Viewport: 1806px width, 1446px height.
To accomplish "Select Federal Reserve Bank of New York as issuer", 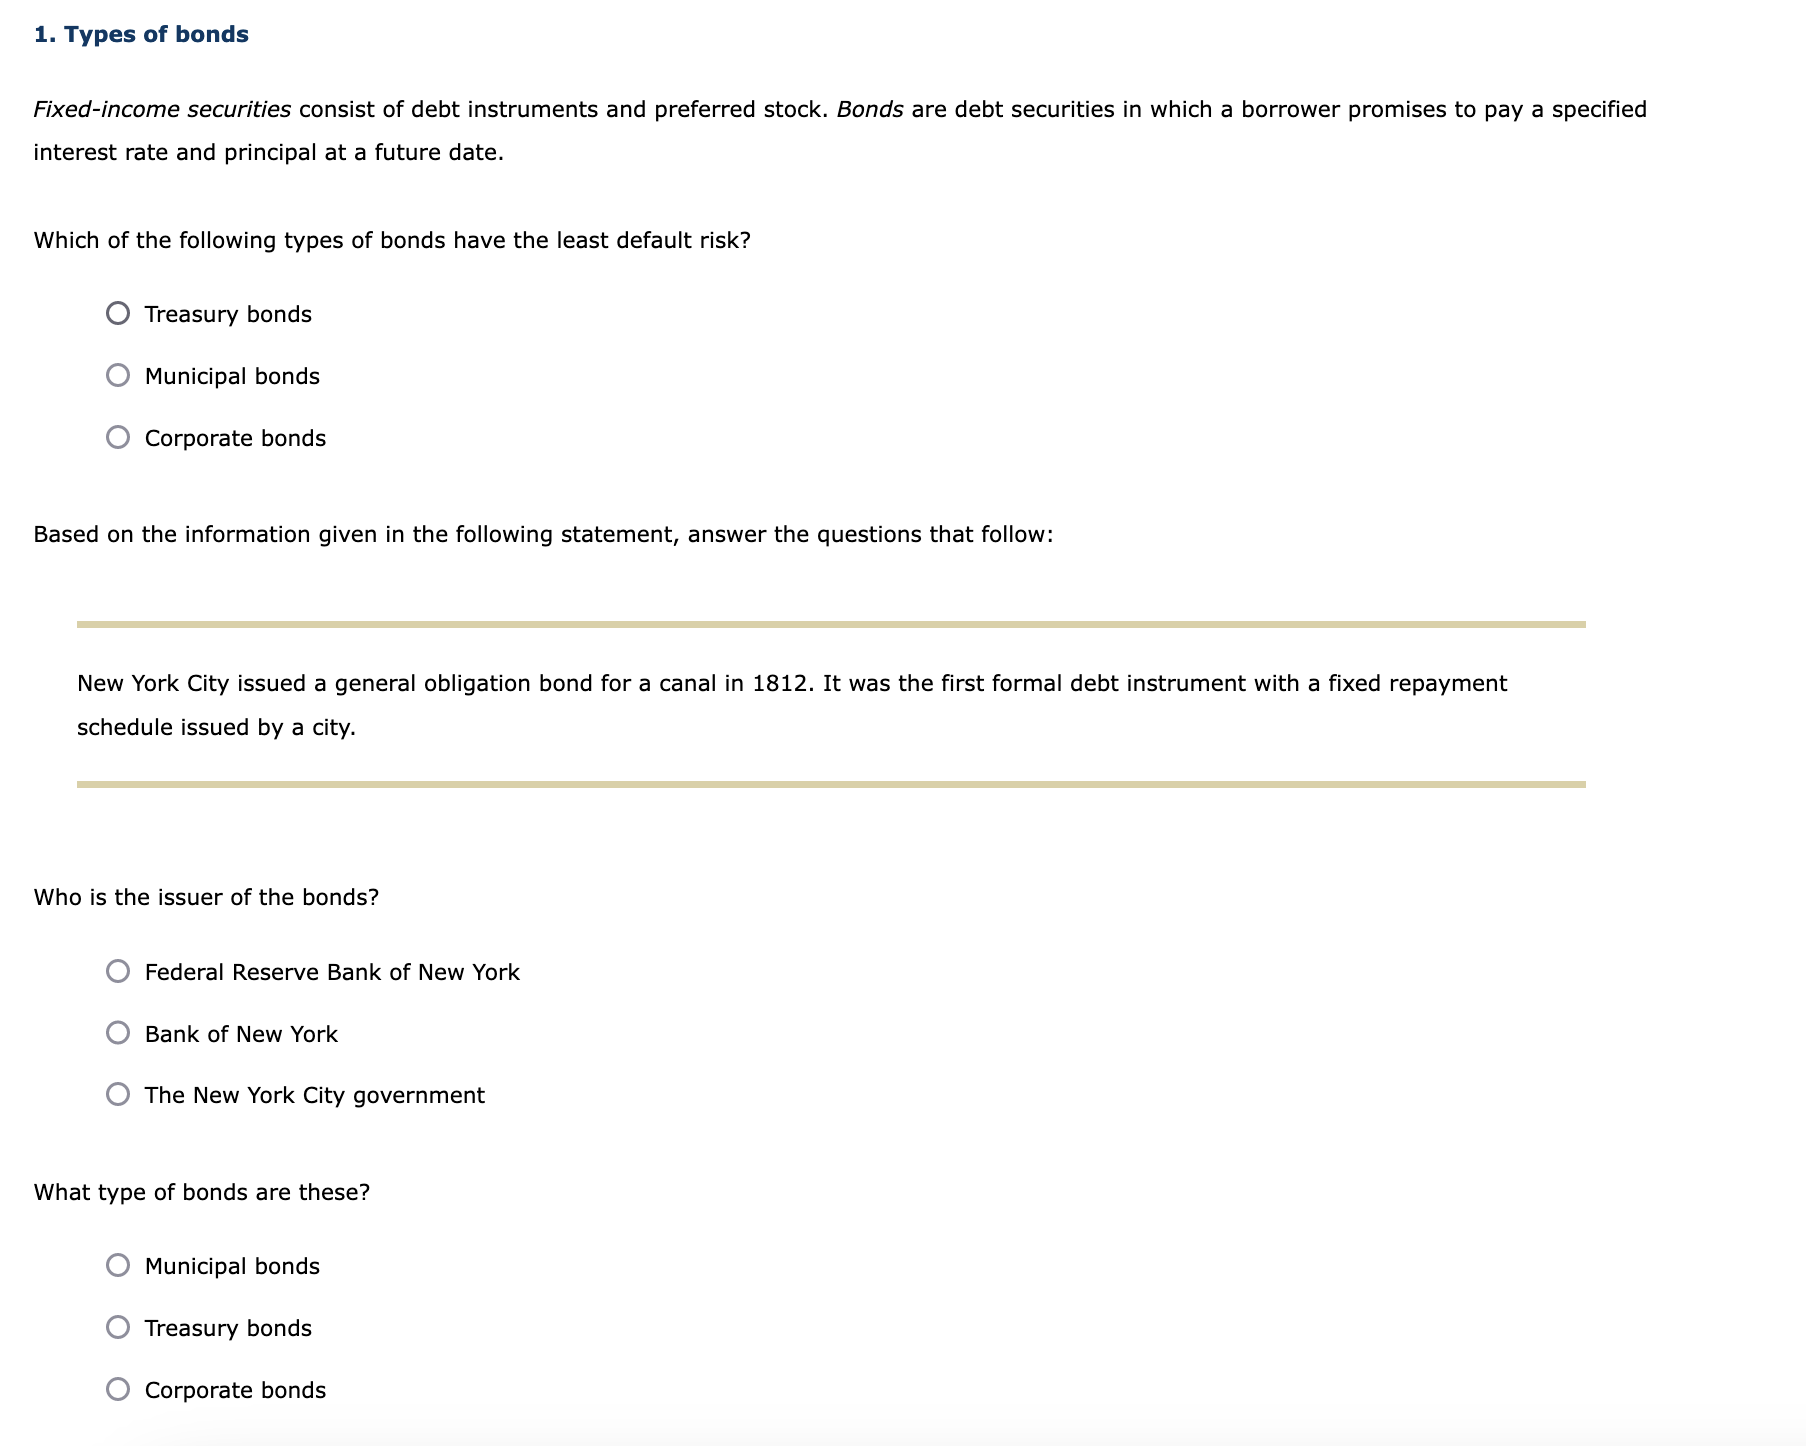I will coord(118,971).
